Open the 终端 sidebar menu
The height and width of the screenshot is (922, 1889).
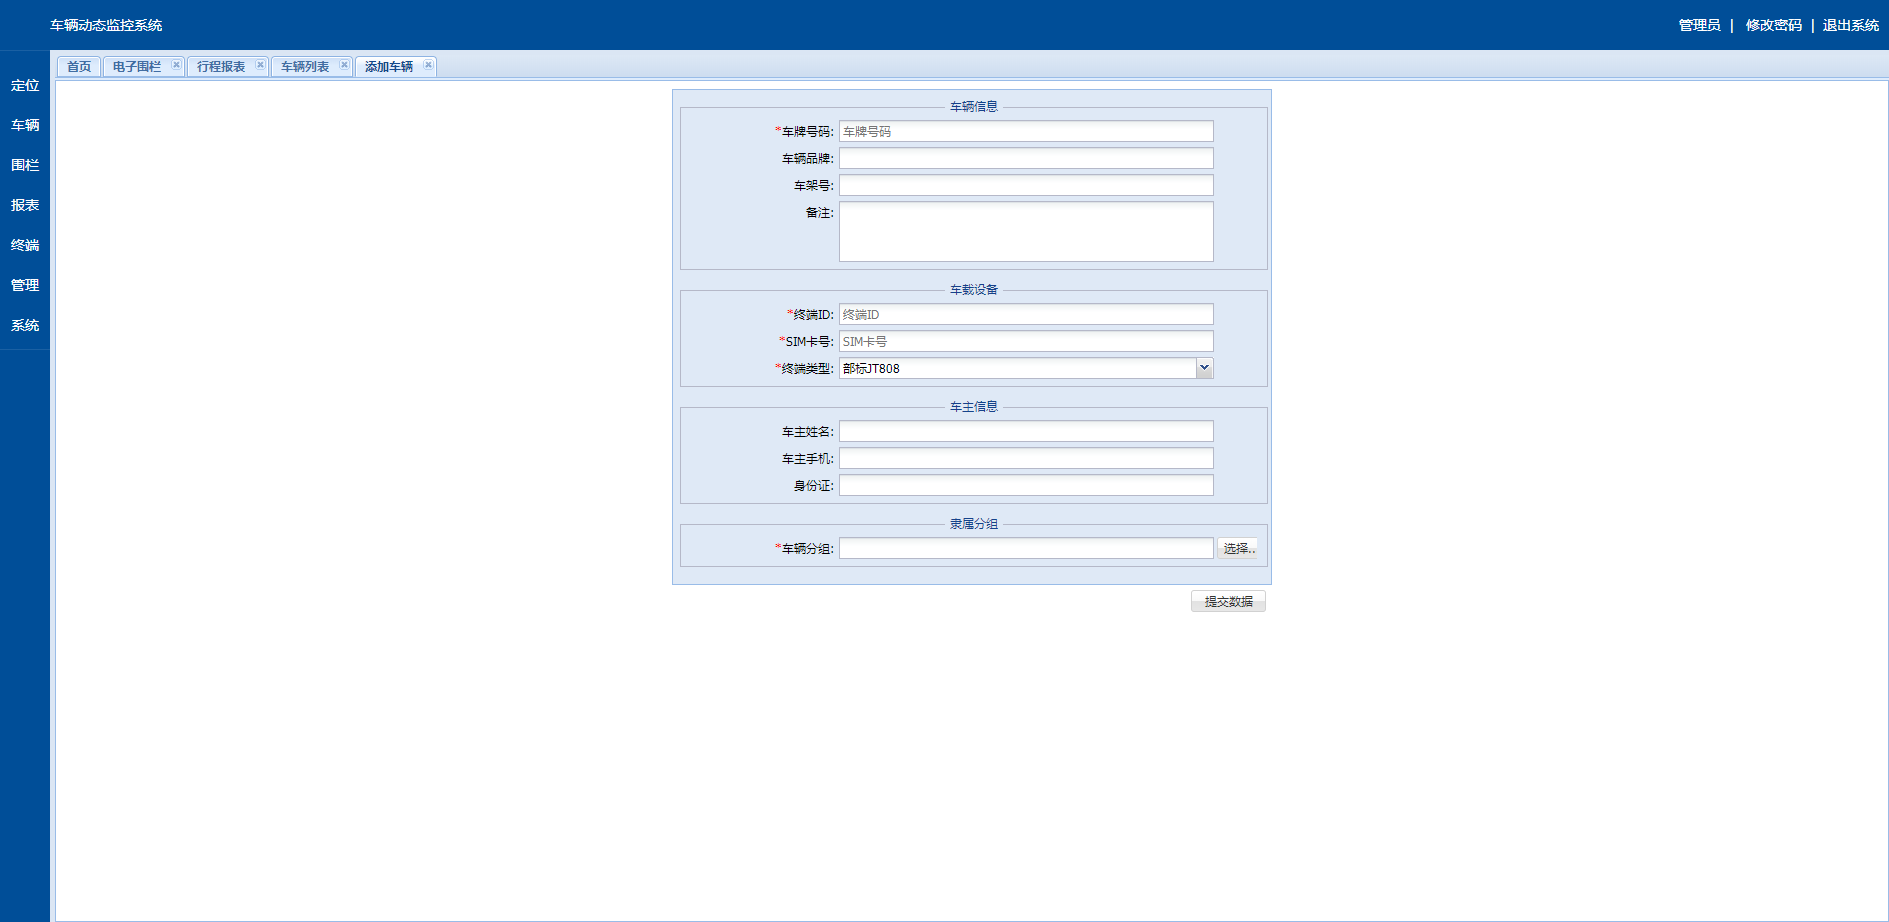click(25, 246)
